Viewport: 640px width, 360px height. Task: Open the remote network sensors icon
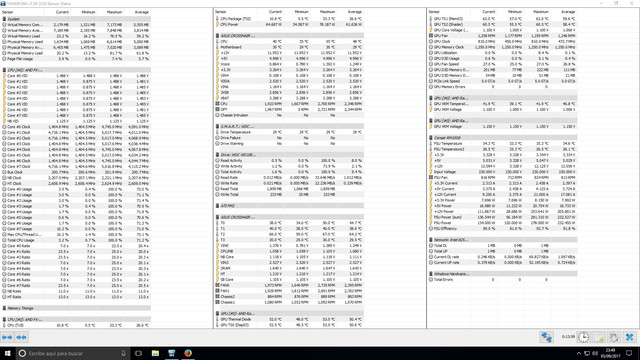547,337
